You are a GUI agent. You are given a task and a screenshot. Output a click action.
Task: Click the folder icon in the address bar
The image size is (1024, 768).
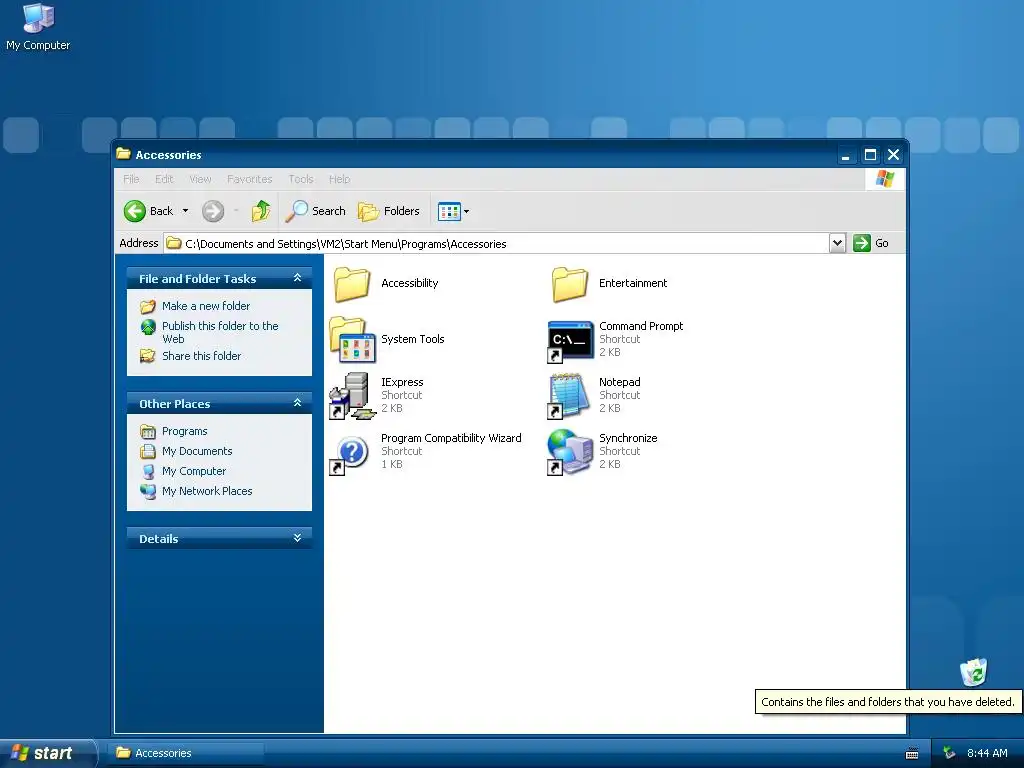click(173, 244)
